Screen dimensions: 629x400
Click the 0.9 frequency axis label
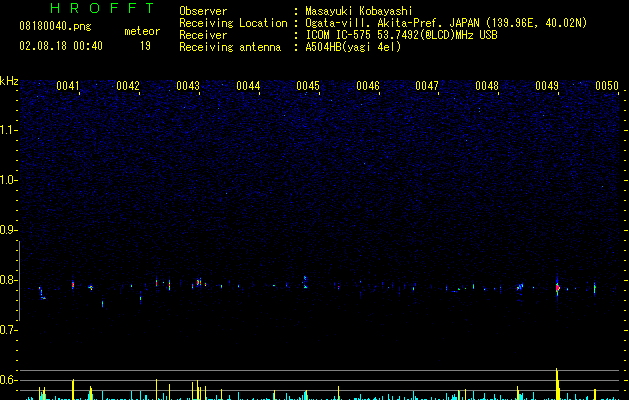(x=8, y=230)
